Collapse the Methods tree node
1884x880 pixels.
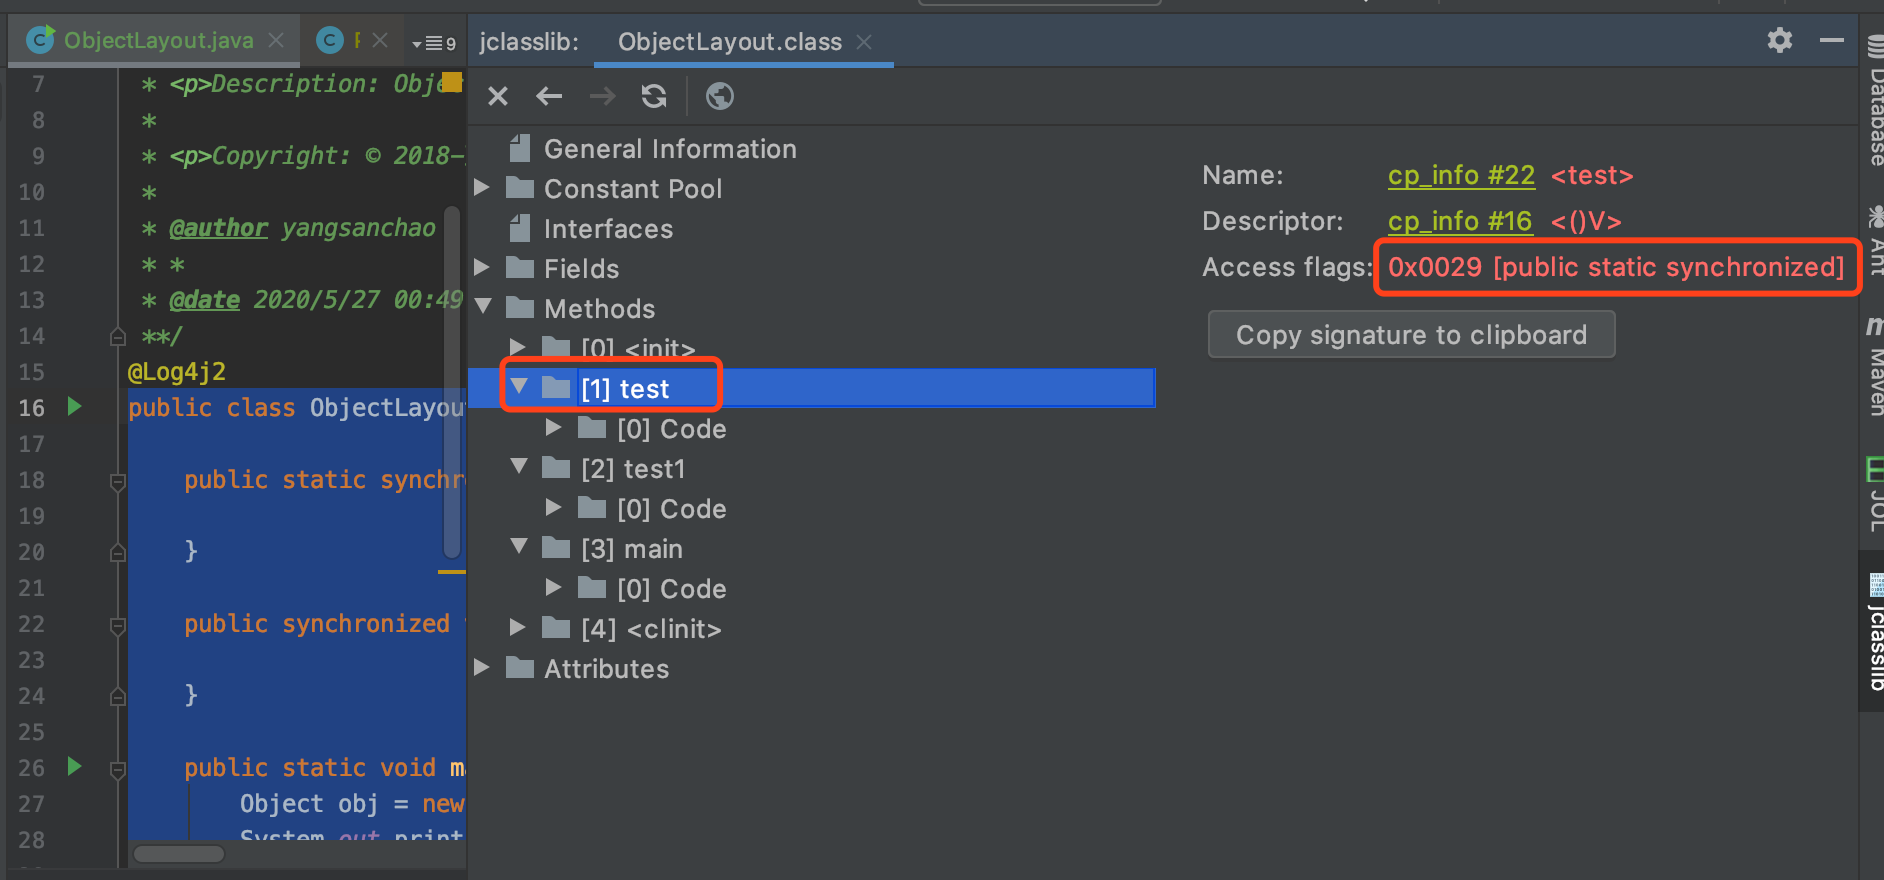click(x=483, y=307)
